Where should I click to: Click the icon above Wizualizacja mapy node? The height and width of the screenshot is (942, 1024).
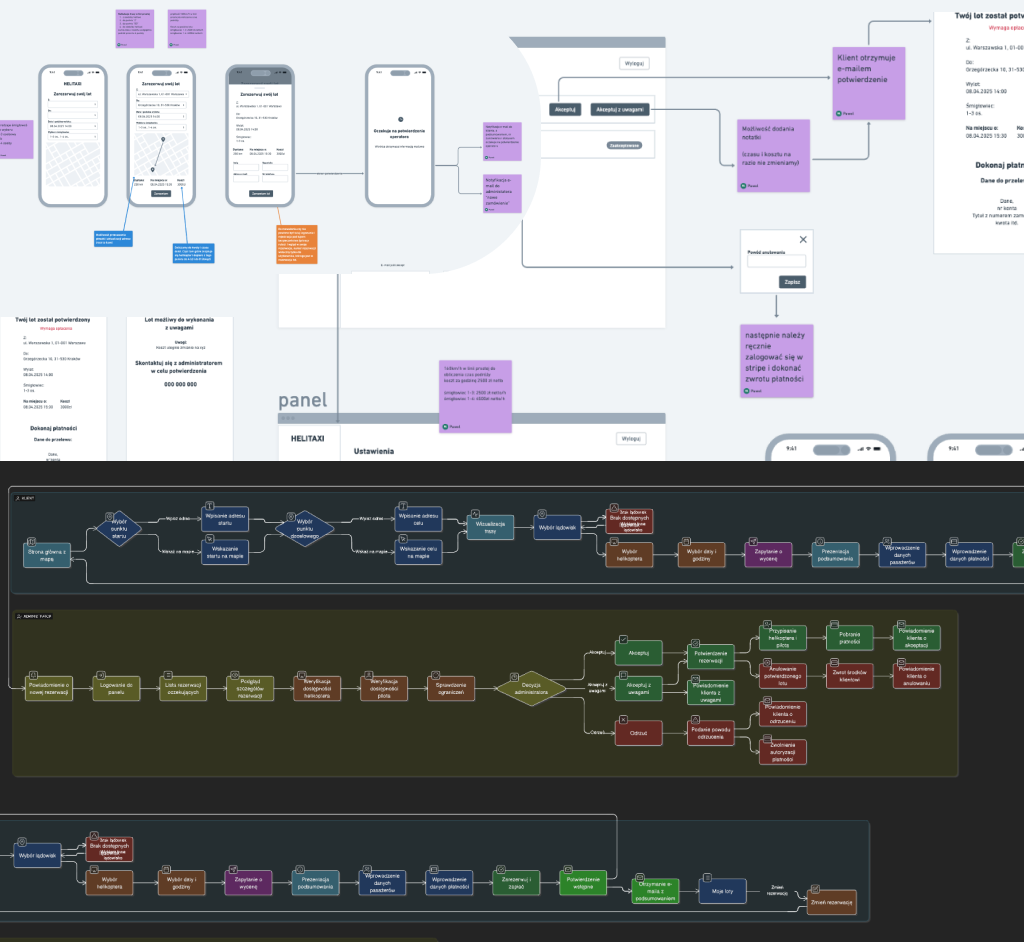tap(476, 512)
